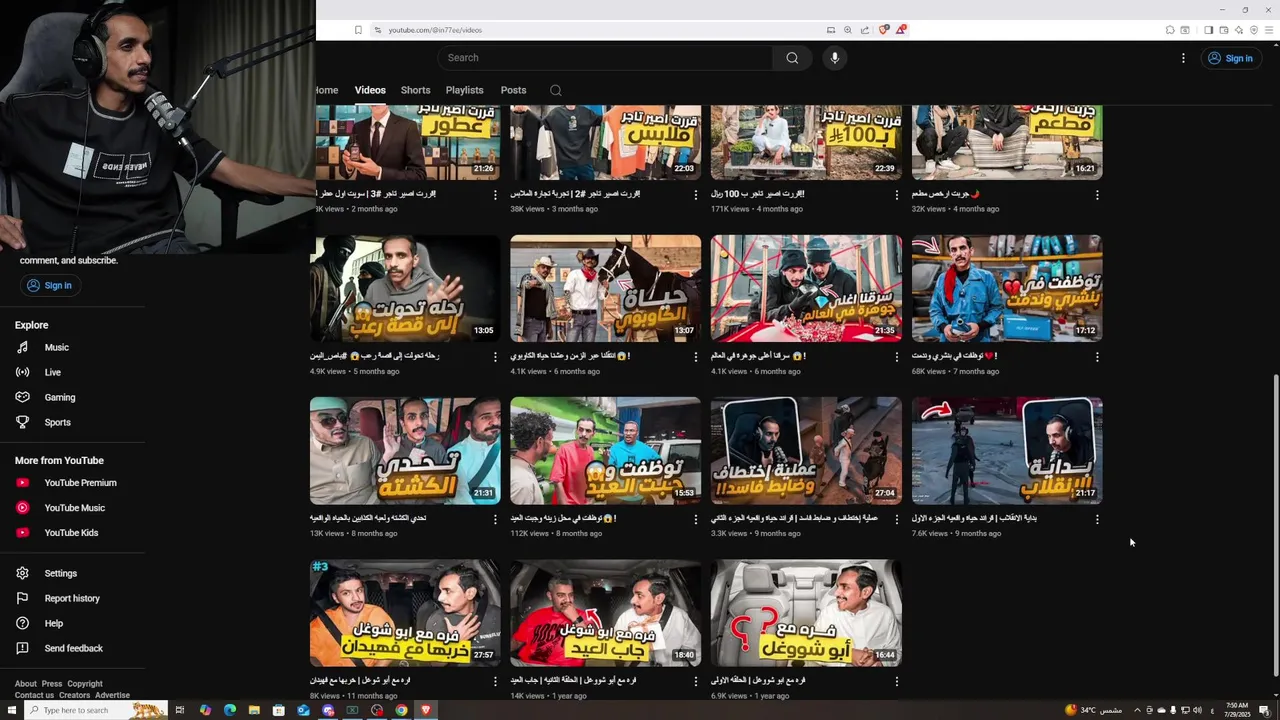
Task: Open more options for 27:04 kidnapping video
Action: tap(896, 519)
